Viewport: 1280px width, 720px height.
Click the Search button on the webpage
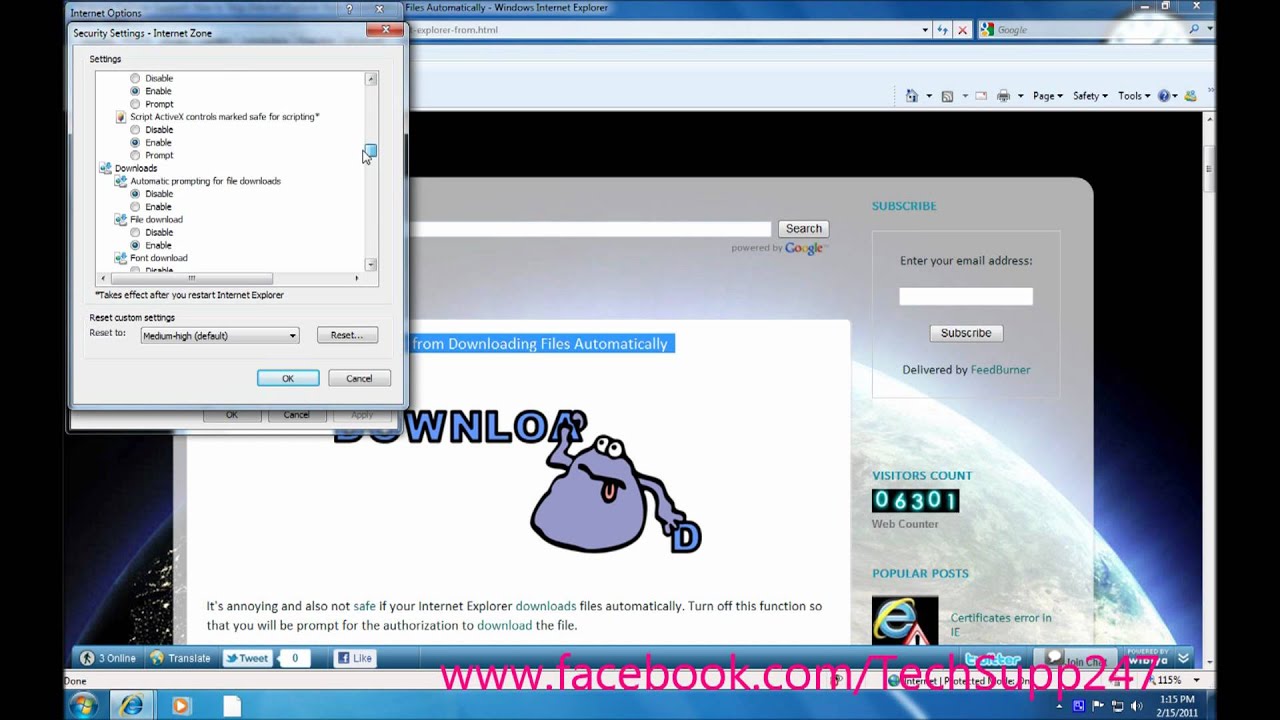[x=803, y=229]
